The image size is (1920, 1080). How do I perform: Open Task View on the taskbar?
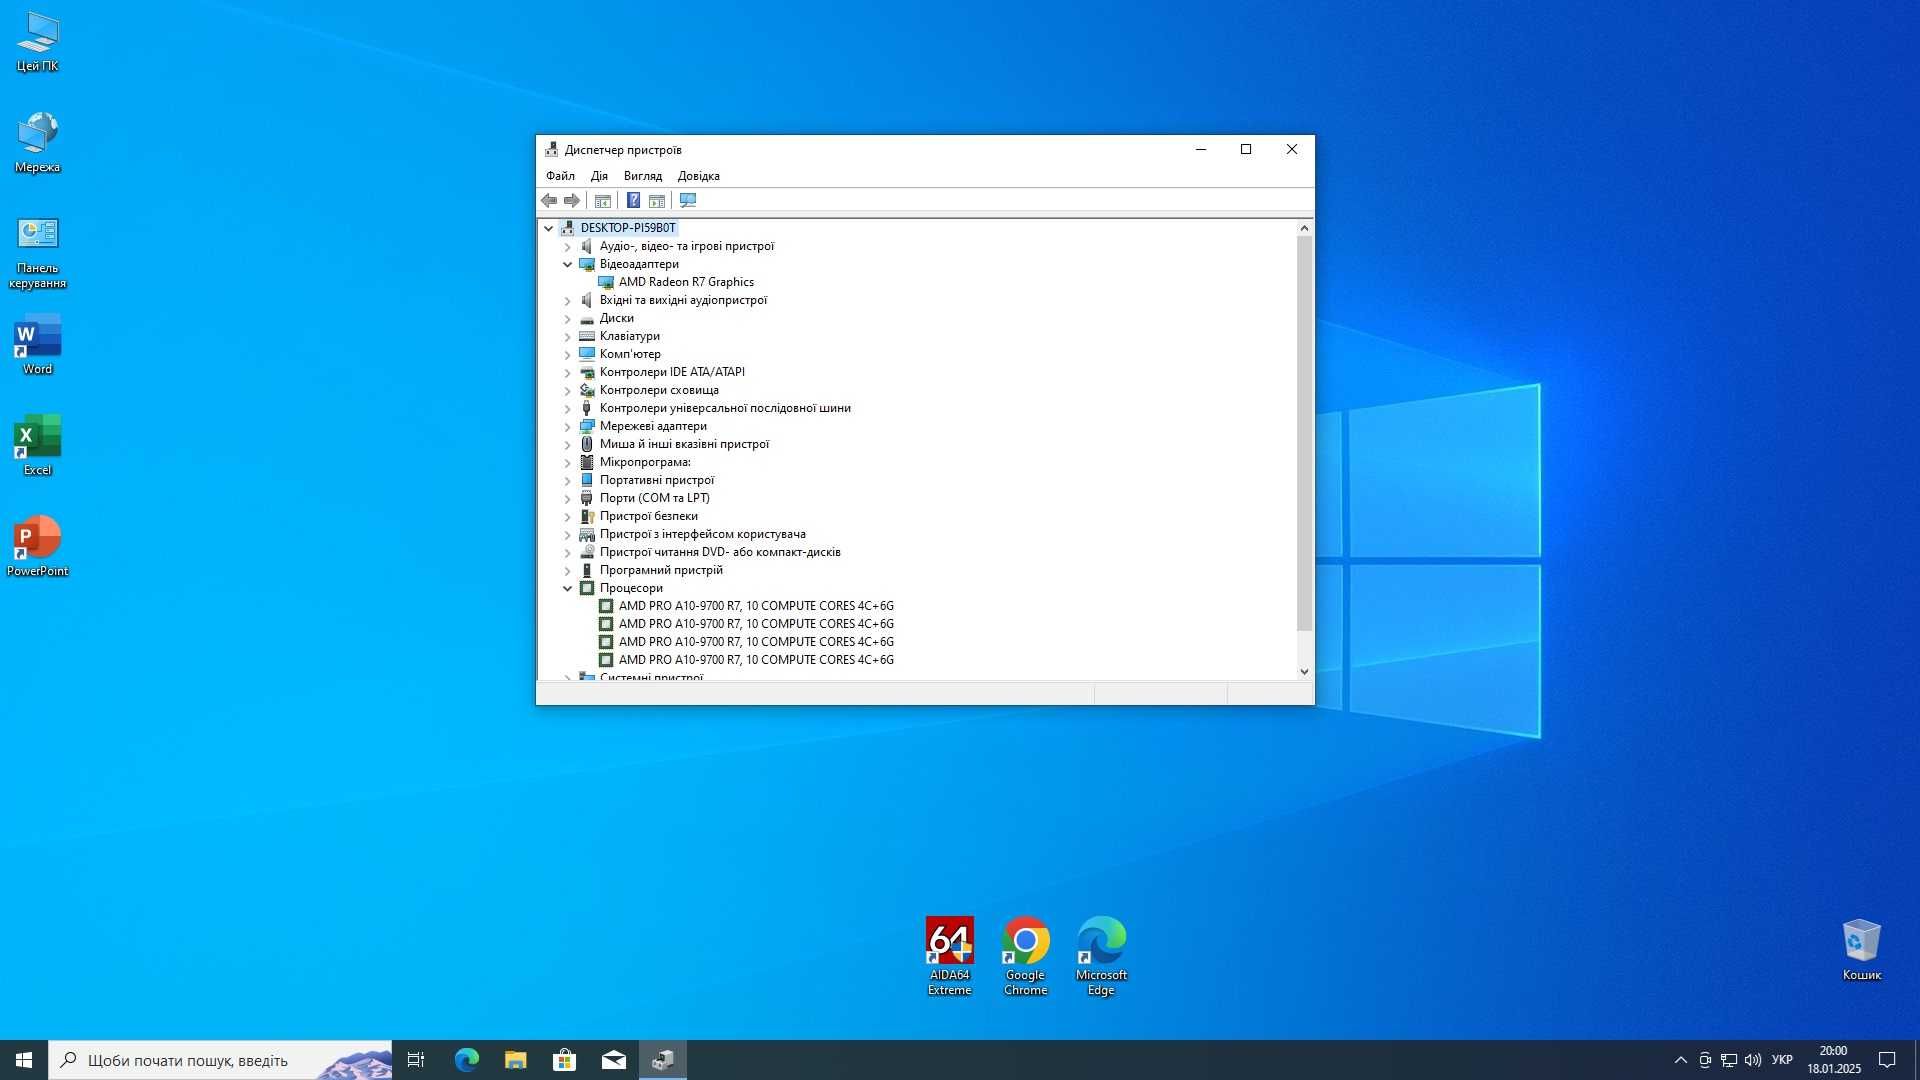point(416,1060)
